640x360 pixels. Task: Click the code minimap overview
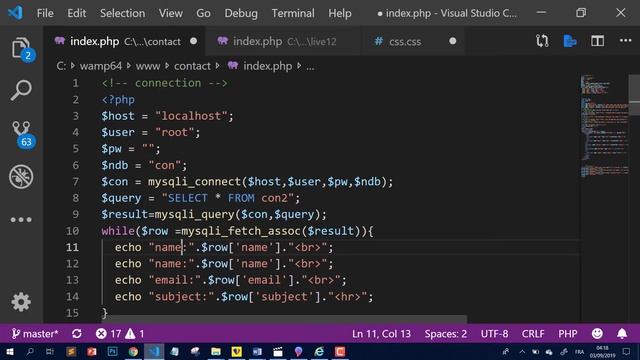click(x=604, y=126)
